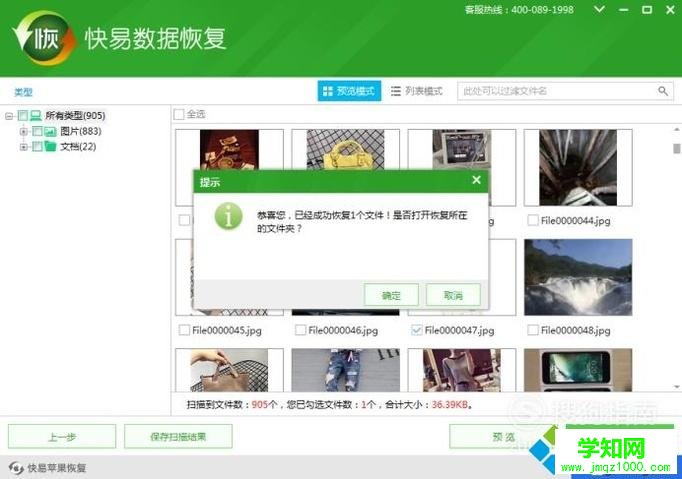Click the folder icon beside 文档(22)
The image size is (682, 479).
pos(50,146)
